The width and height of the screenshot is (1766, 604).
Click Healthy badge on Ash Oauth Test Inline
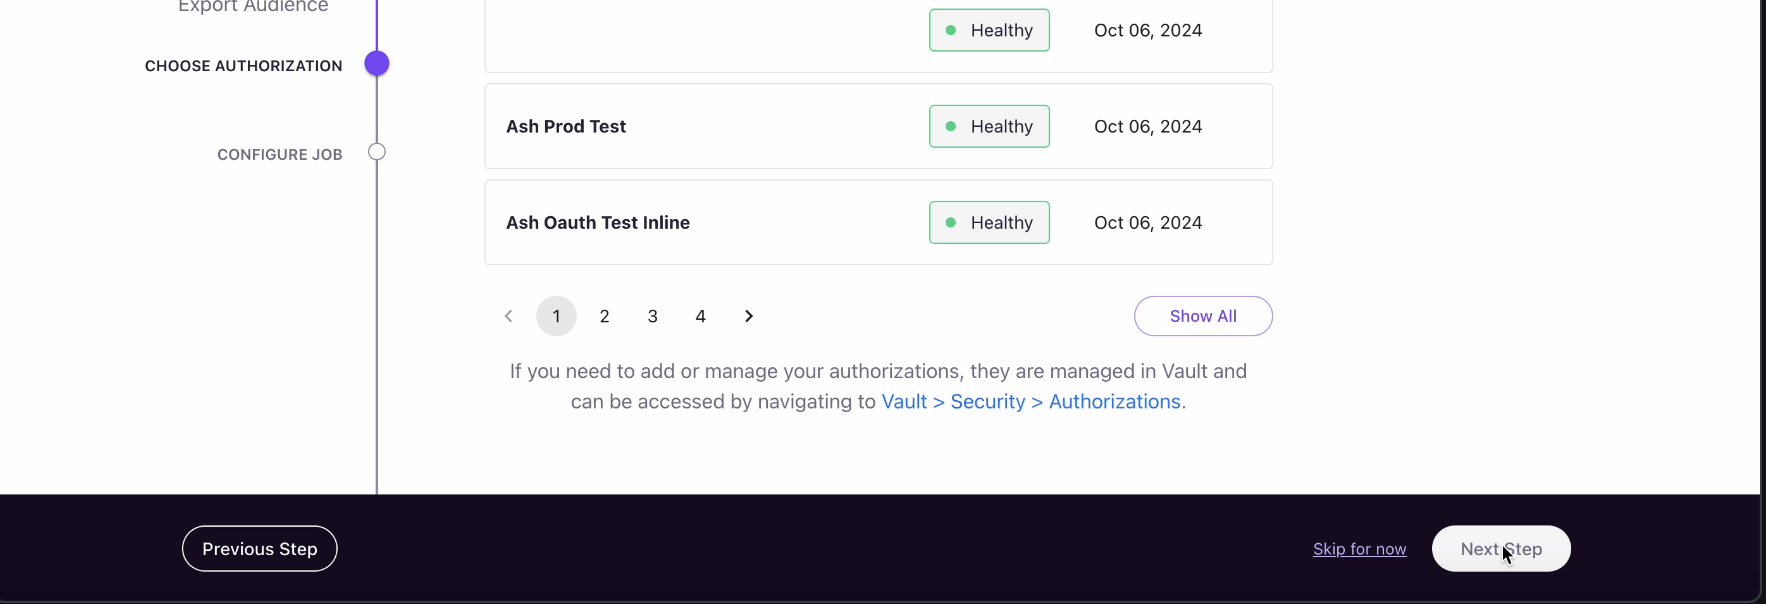(989, 222)
